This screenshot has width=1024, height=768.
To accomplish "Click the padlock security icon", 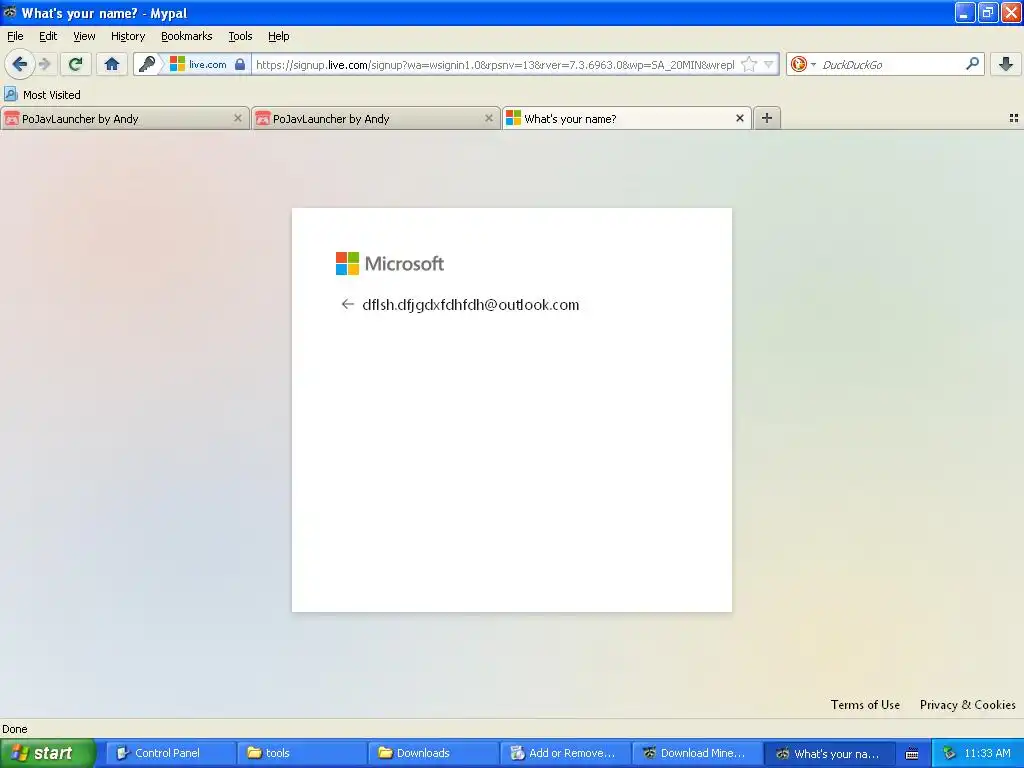I will (x=240, y=64).
